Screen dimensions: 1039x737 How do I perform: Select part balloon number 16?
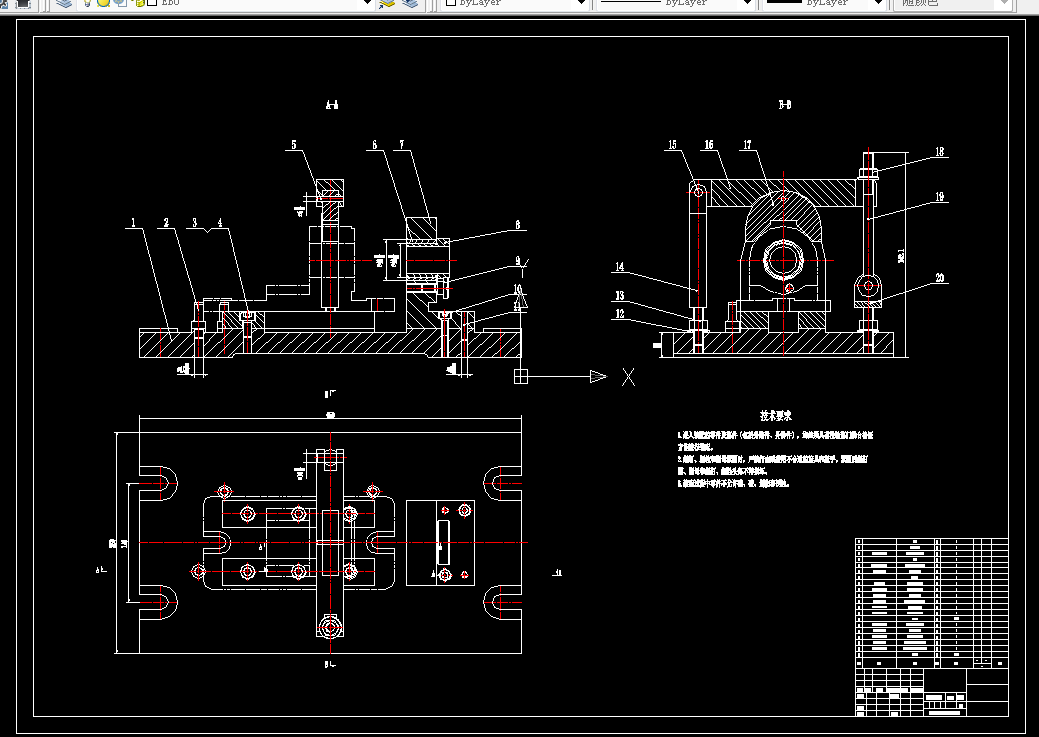709,144
